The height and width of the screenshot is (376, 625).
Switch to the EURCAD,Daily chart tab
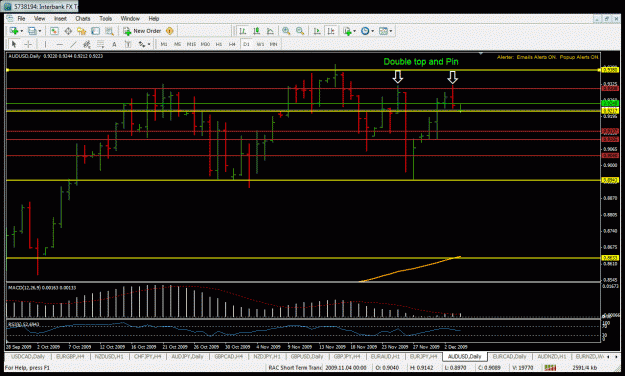coord(509,356)
